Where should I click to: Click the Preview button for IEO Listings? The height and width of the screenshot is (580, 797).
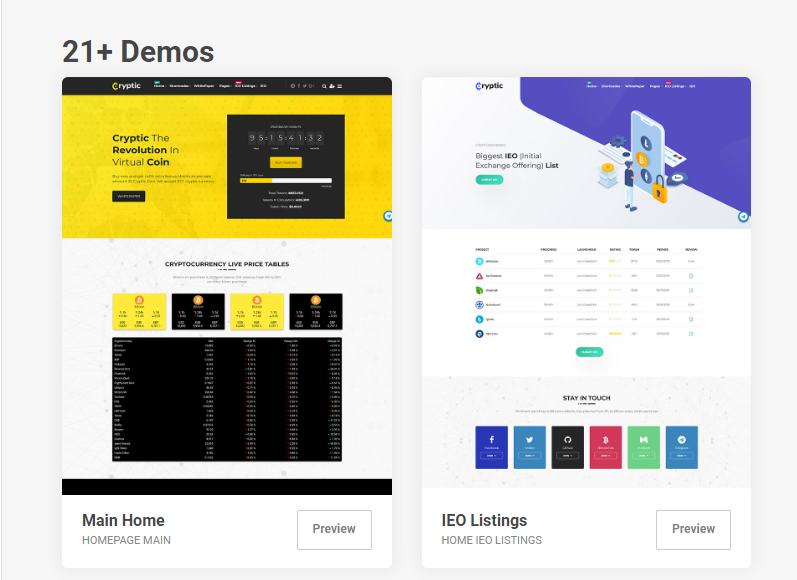(x=693, y=530)
